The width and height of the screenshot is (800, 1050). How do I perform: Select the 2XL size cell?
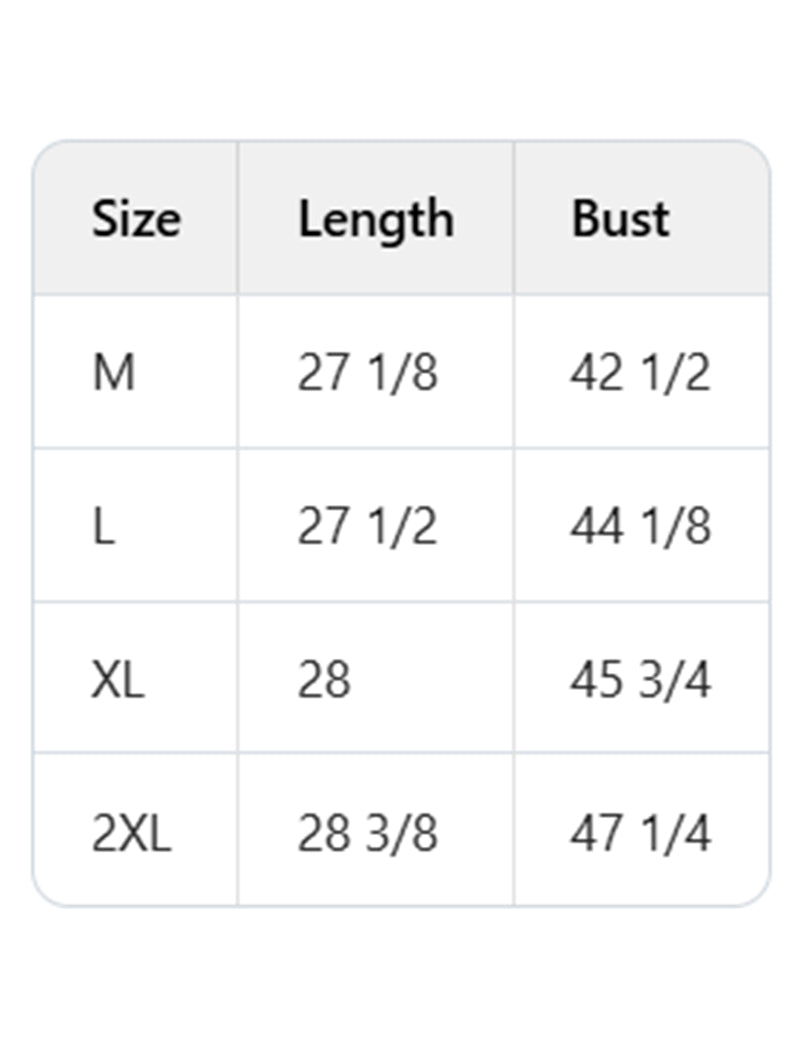click(x=131, y=833)
